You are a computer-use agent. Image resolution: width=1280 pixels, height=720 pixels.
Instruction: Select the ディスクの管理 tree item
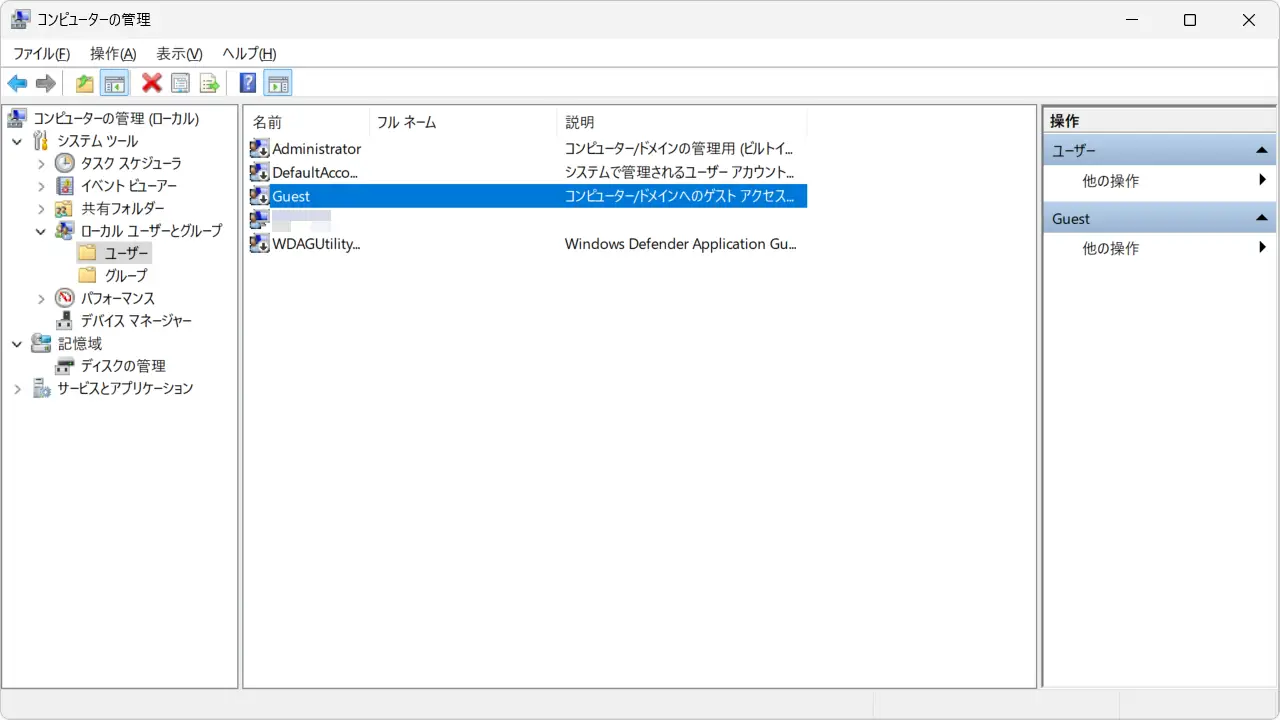click(x=123, y=366)
